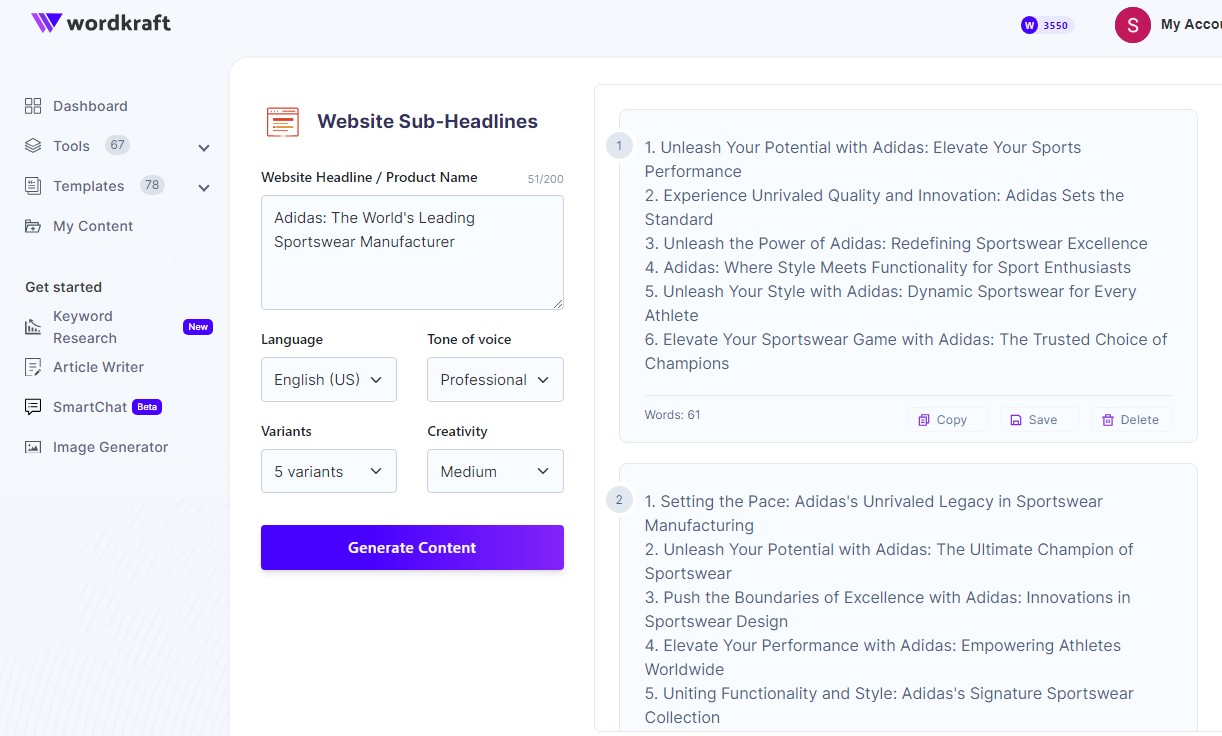Check your credit balance badge
This screenshot has height=736, width=1222.
click(1046, 25)
